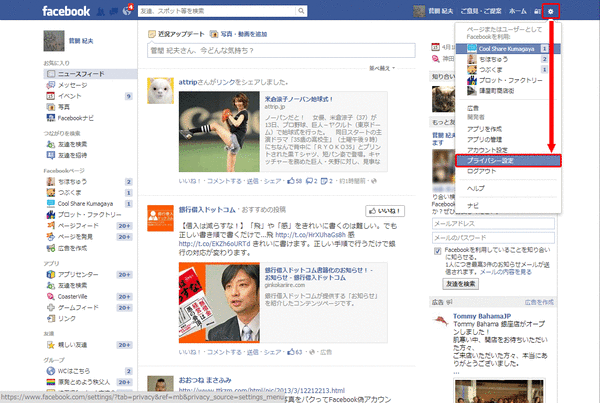
Task: Open attrip profile link in post
Action: pos(188,82)
